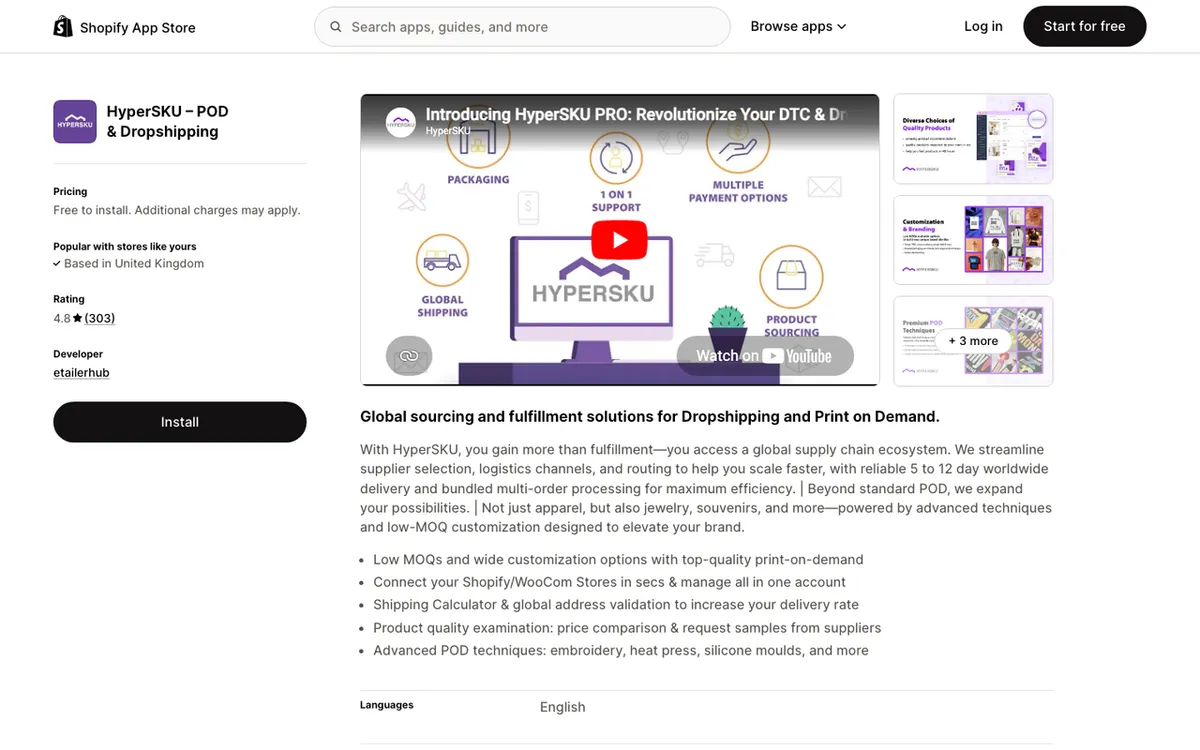Click the 'HyperSKU – POD & Dropshipping' title
The height and width of the screenshot is (750, 1200).
[168, 121]
